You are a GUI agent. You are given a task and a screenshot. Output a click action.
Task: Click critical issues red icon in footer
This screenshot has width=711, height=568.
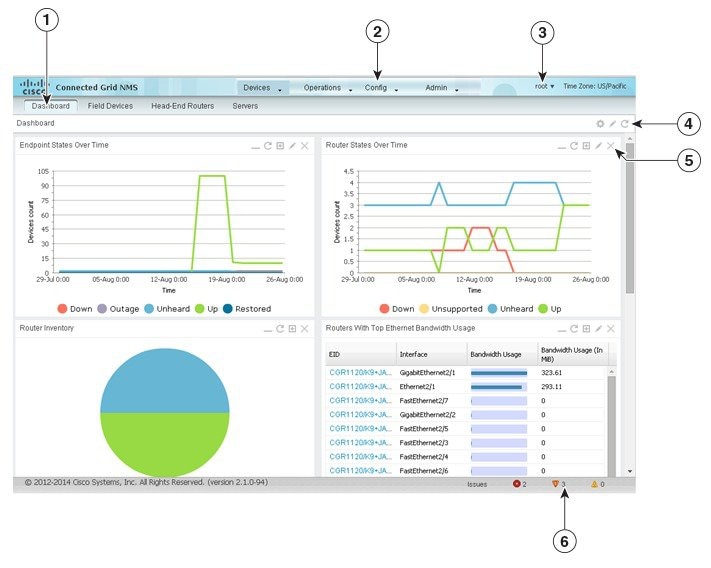point(516,484)
